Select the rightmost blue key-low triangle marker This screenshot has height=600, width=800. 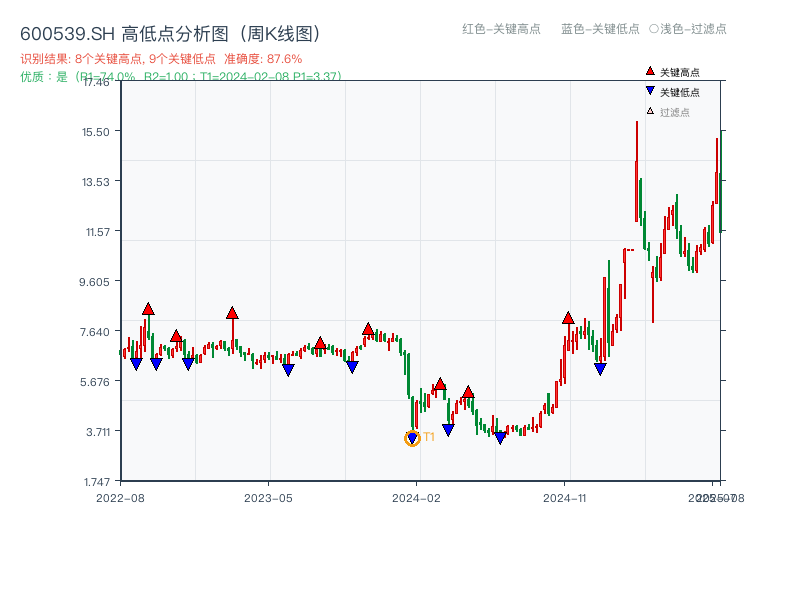coord(600,369)
